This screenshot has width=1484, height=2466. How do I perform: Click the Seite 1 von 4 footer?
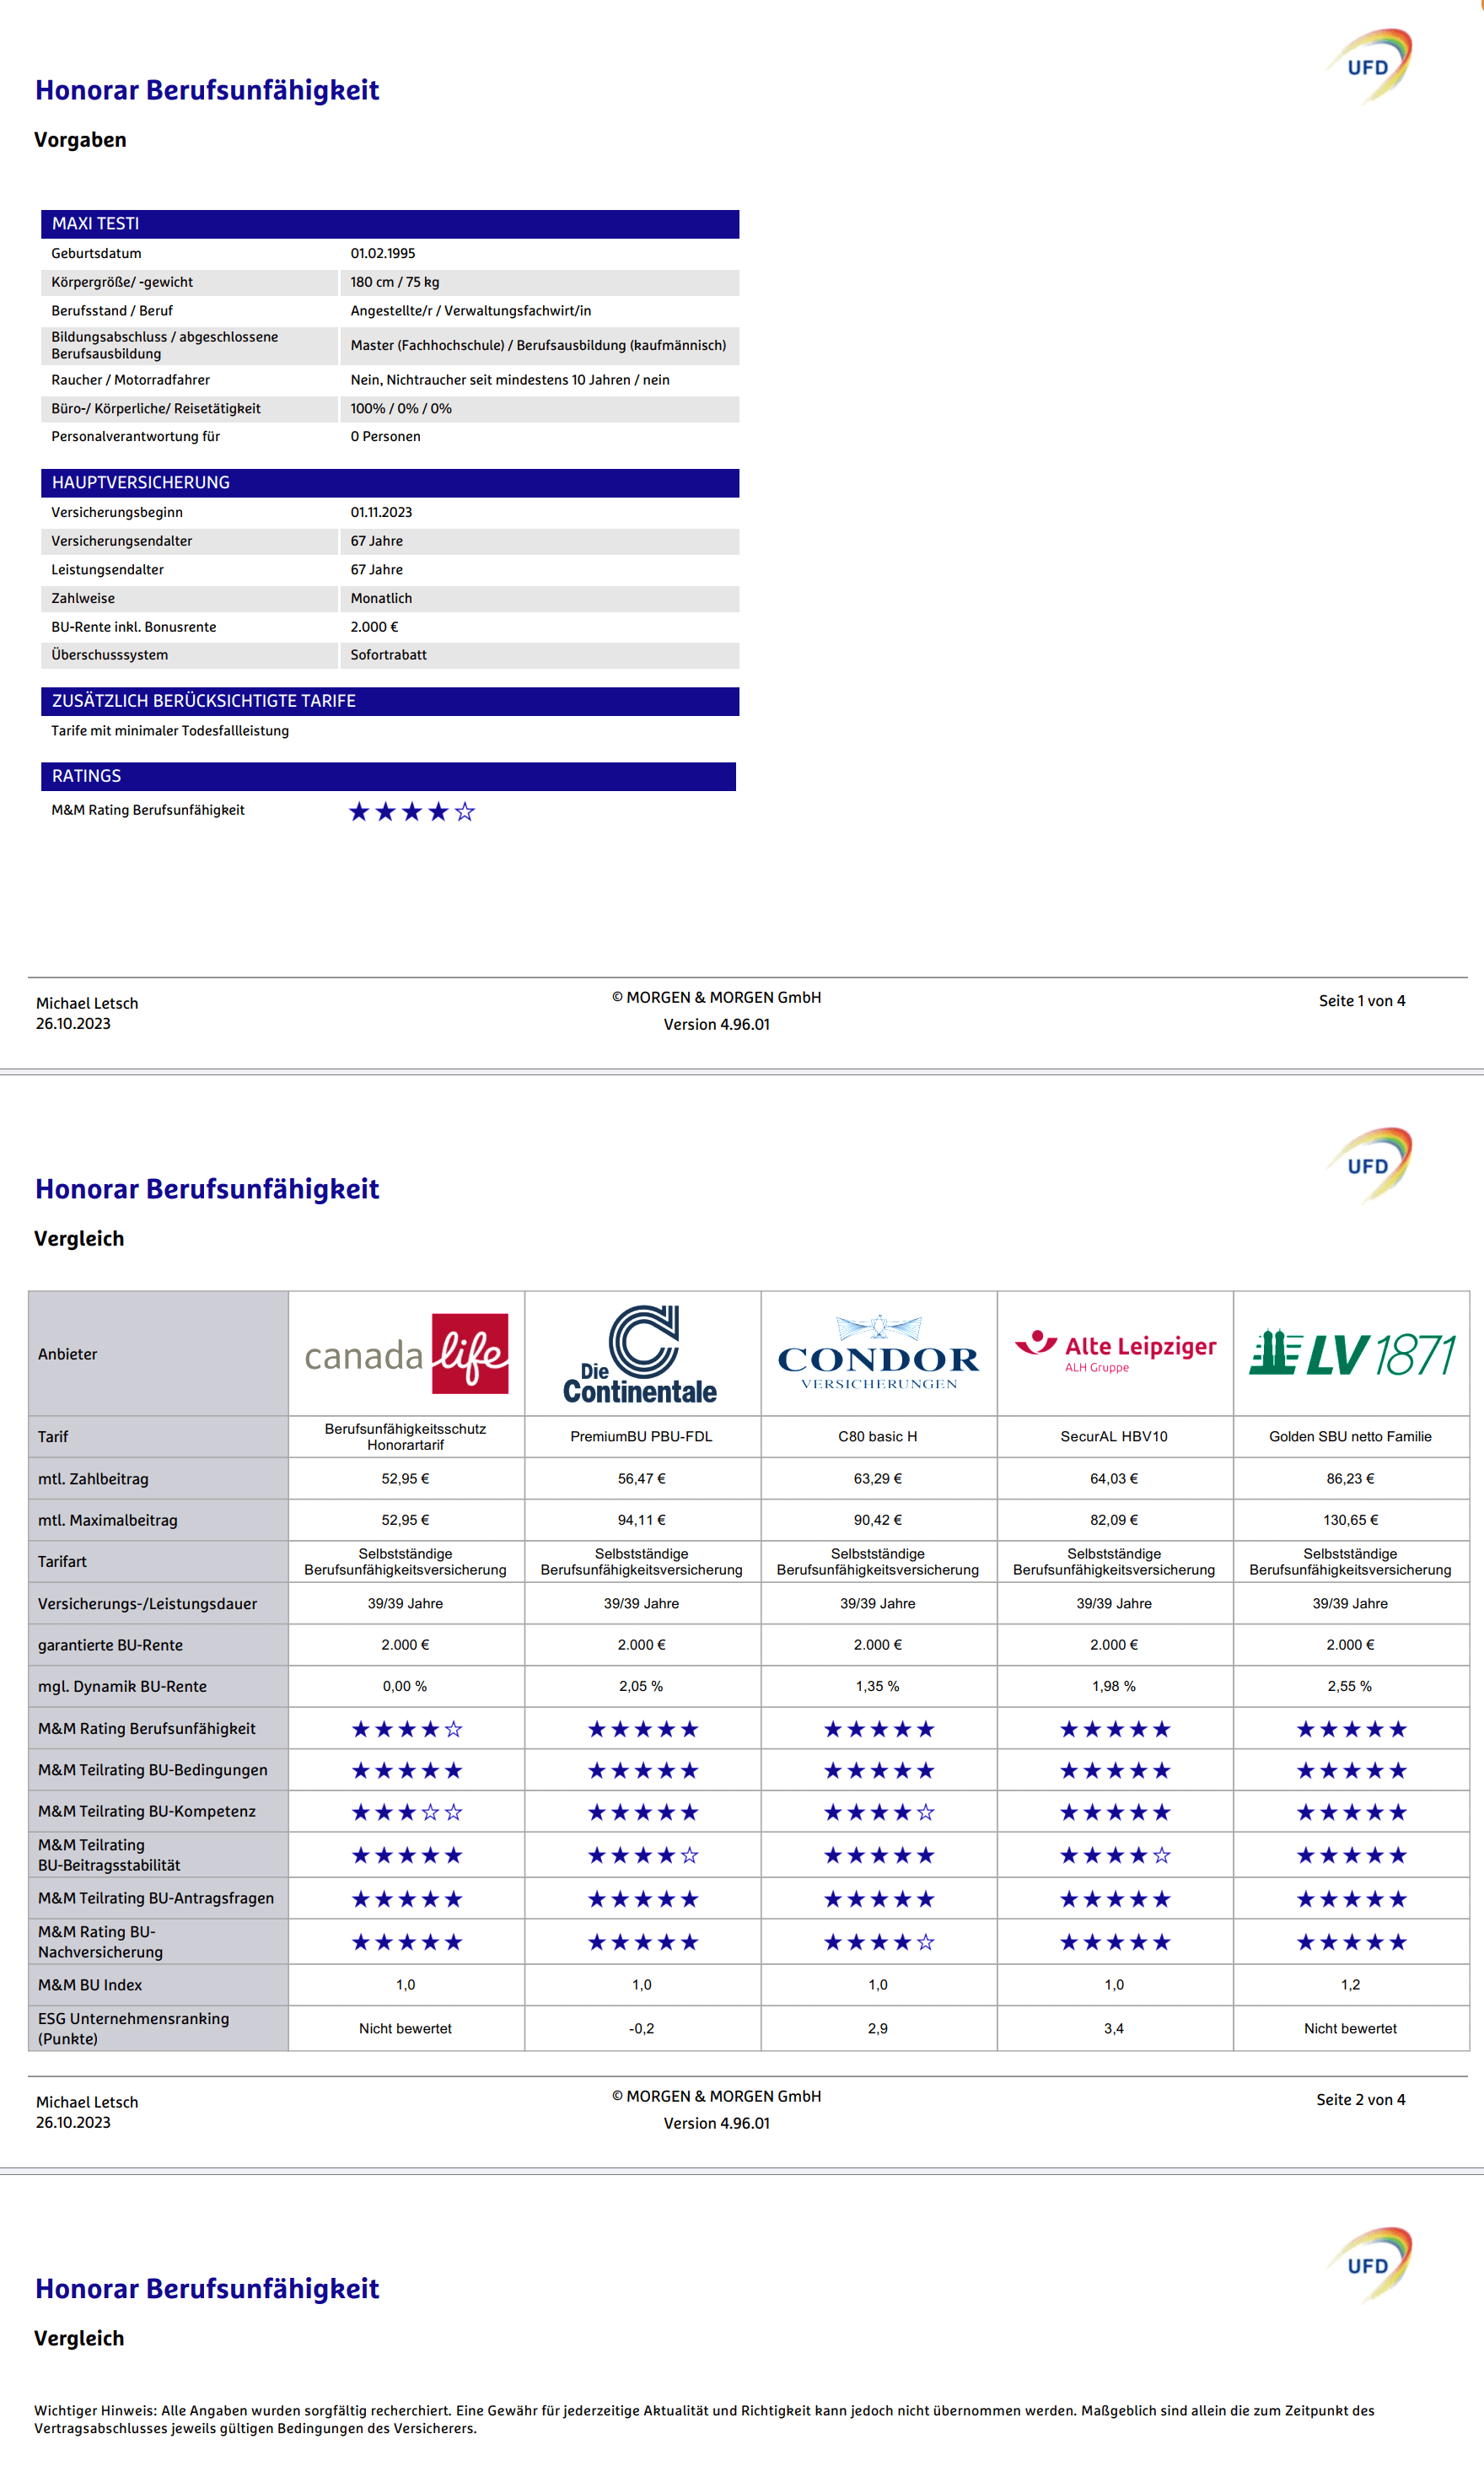coord(1362,1001)
